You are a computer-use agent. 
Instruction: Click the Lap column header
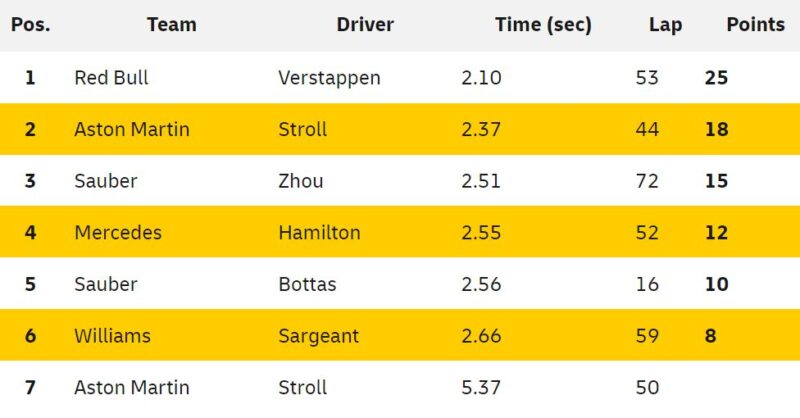coord(665,25)
